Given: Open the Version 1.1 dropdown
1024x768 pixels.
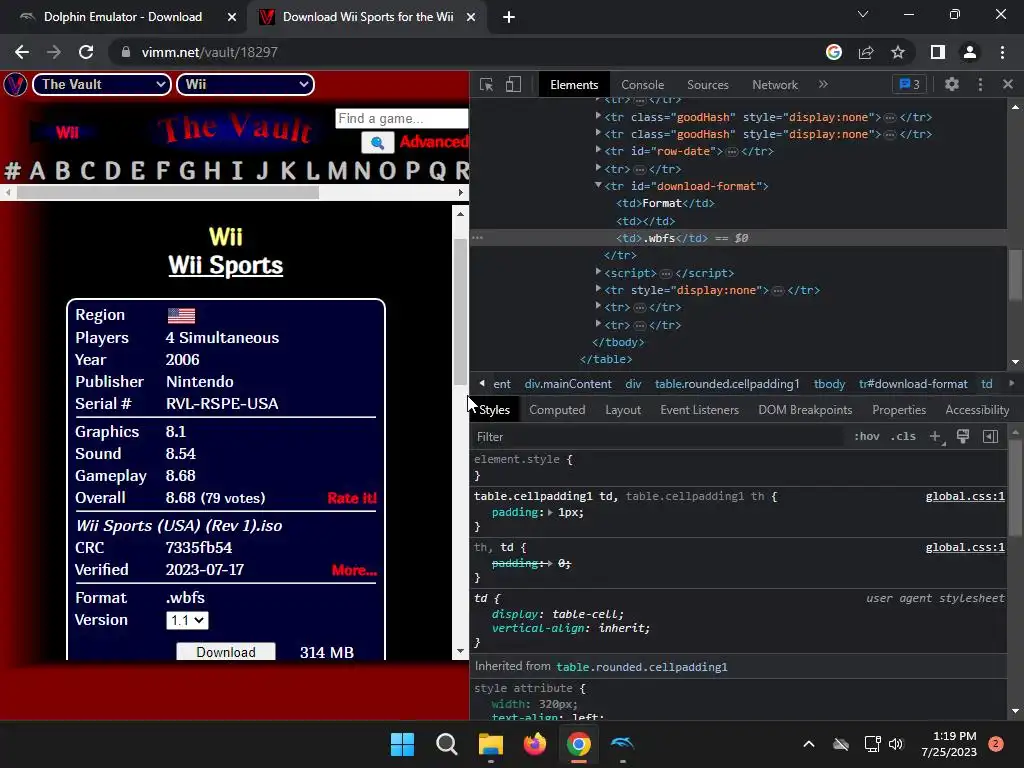Looking at the screenshot, I should tap(187, 620).
